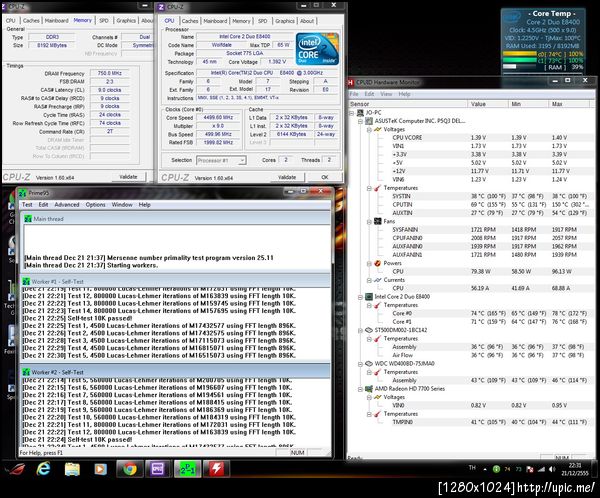
Task: Click the AMD Radeon HD 7700 card icon
Action: [x=369, y=389]
